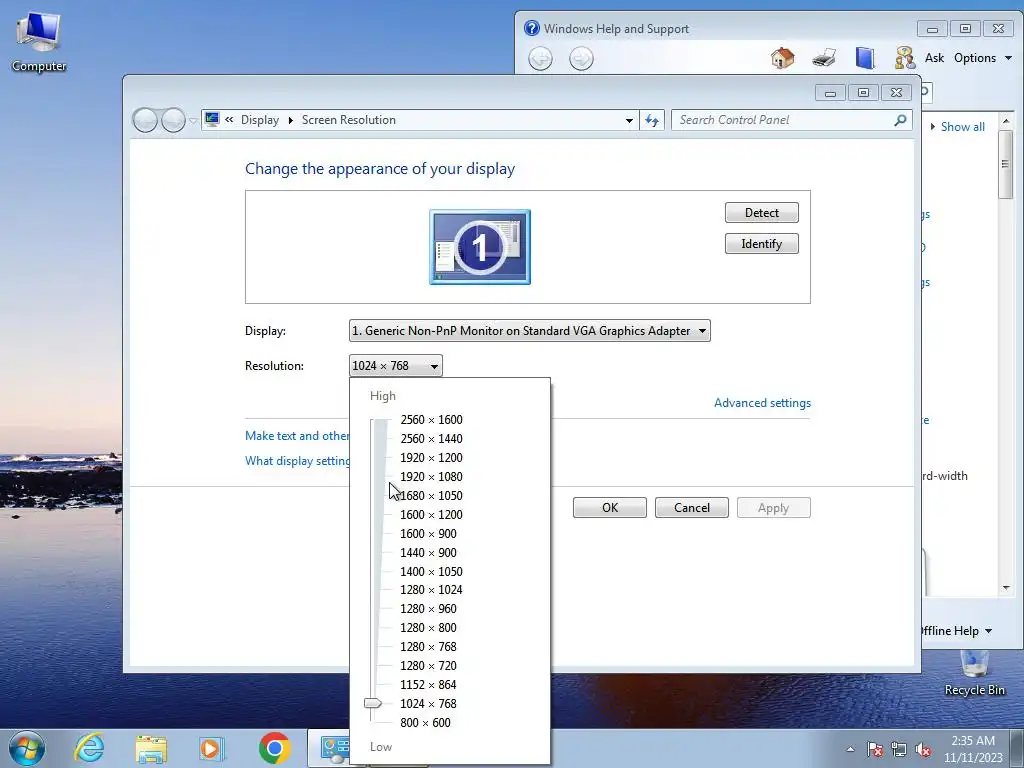
Task: Select 1400 × 1050 resolution
Action: [431, 571]
